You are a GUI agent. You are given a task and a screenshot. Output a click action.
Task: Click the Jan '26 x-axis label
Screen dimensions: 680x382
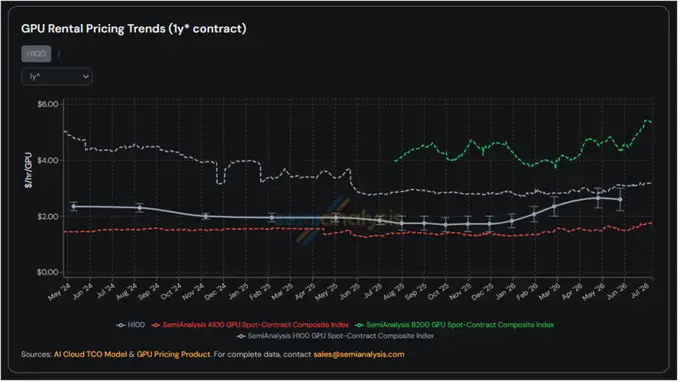click(506, 292)
